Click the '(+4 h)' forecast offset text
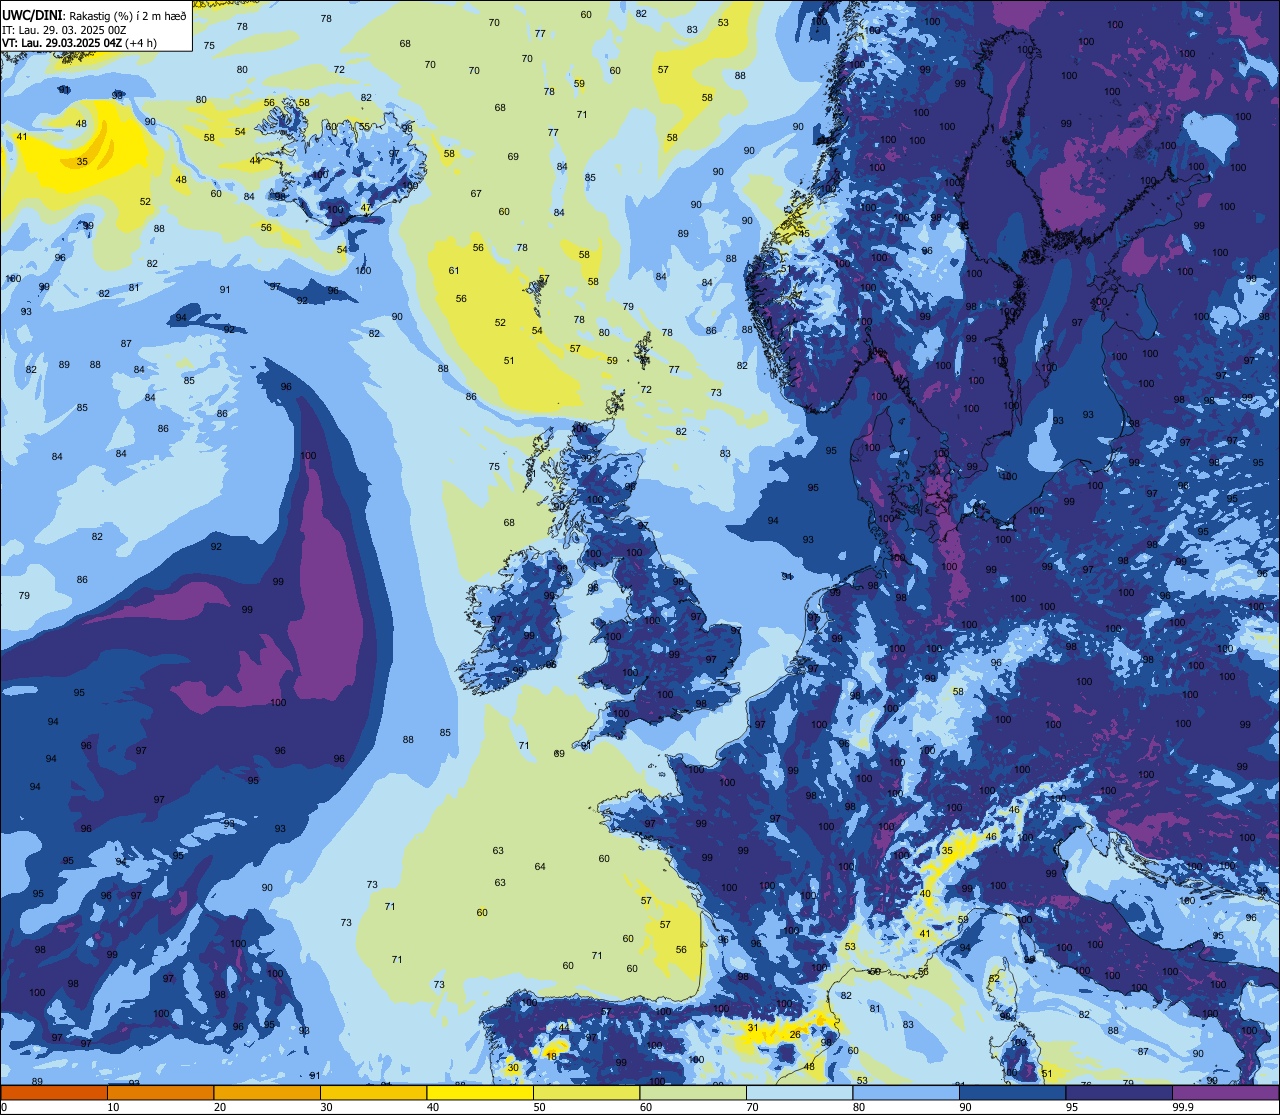The image size is (1280, 1115). tap(140, 43)
